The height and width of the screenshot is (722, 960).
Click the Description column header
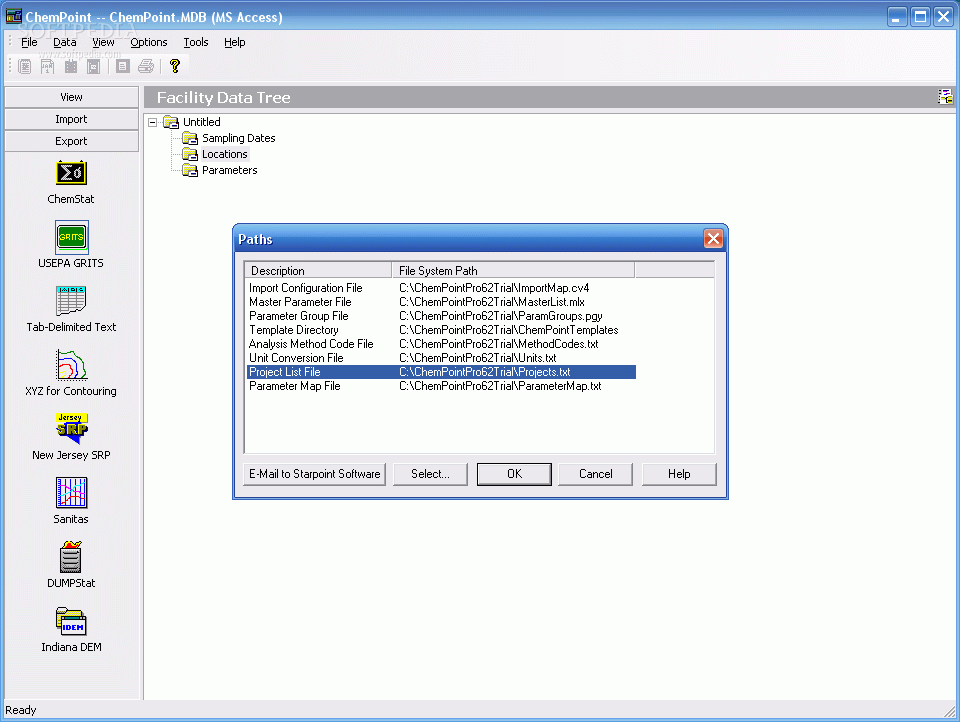(x=318, y=271)
